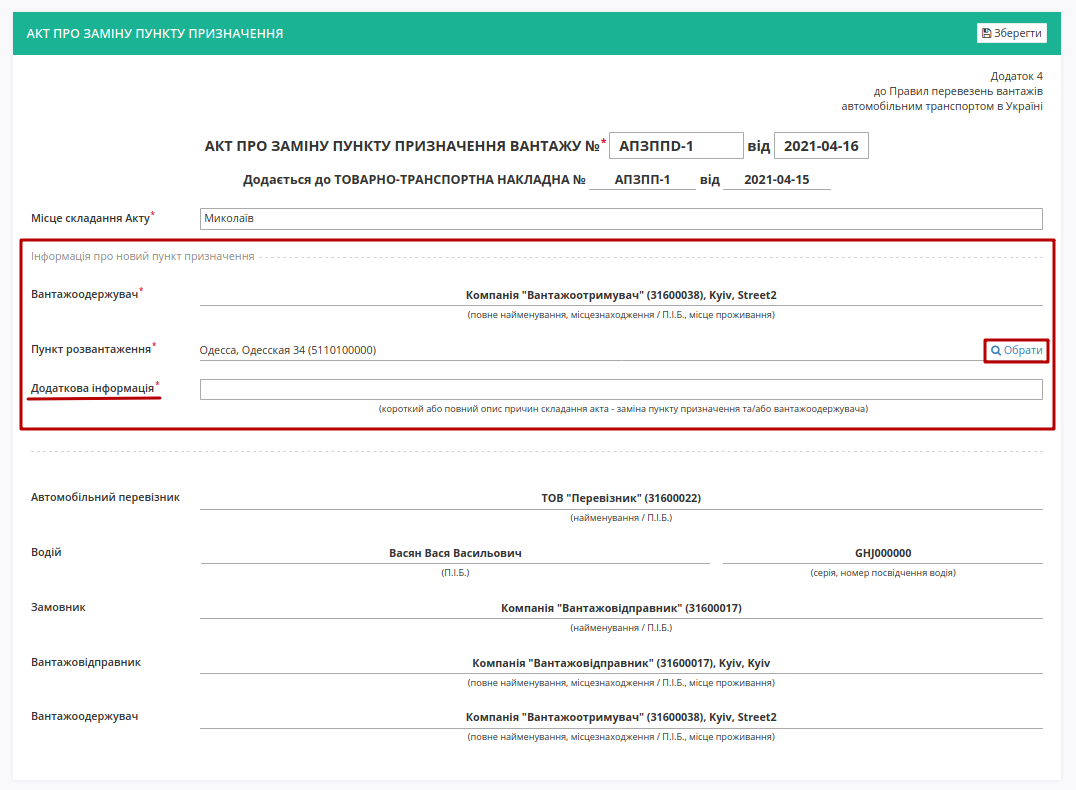1076x790 pixels.
Task: Click the act date field 2021-04-16
Action: tap(821, 146)
